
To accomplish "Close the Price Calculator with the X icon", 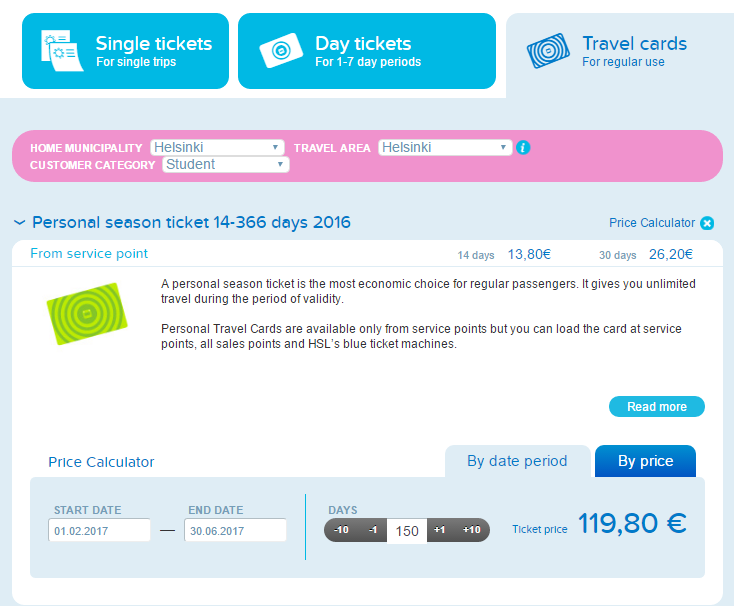I will pyautogui.click(x=707, y=223).
